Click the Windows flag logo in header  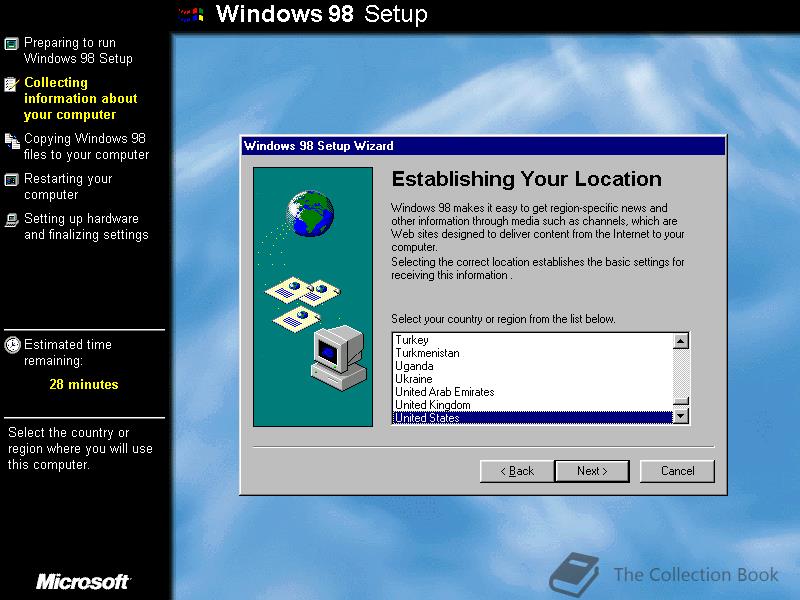click(192, 14)
